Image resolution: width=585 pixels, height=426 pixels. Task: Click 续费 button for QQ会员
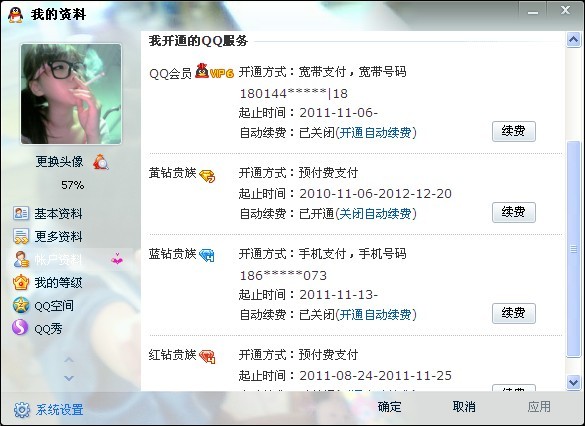514,131
